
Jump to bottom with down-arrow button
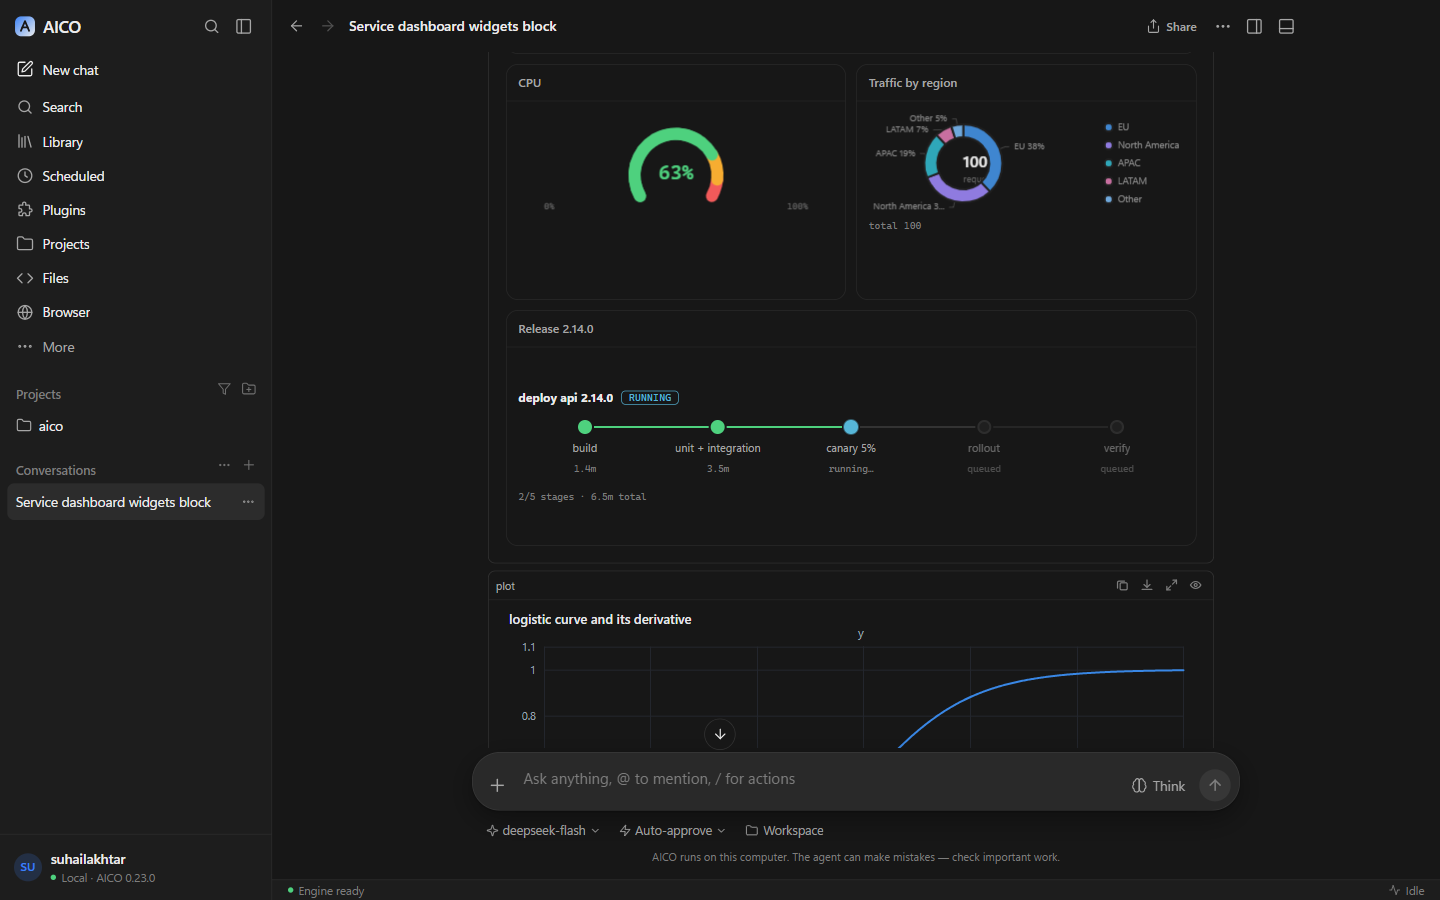[720, 734]
